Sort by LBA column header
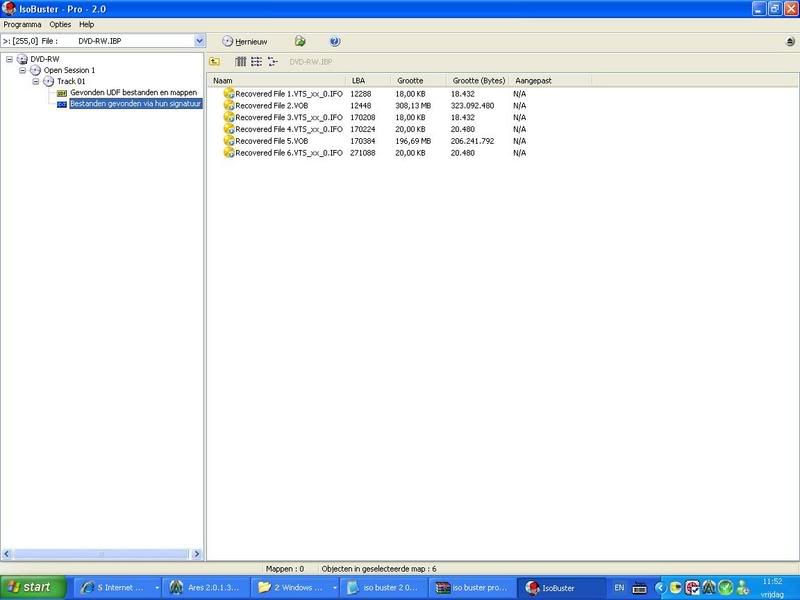The height and width of the screenshot is (600, 800). point(368,81)
